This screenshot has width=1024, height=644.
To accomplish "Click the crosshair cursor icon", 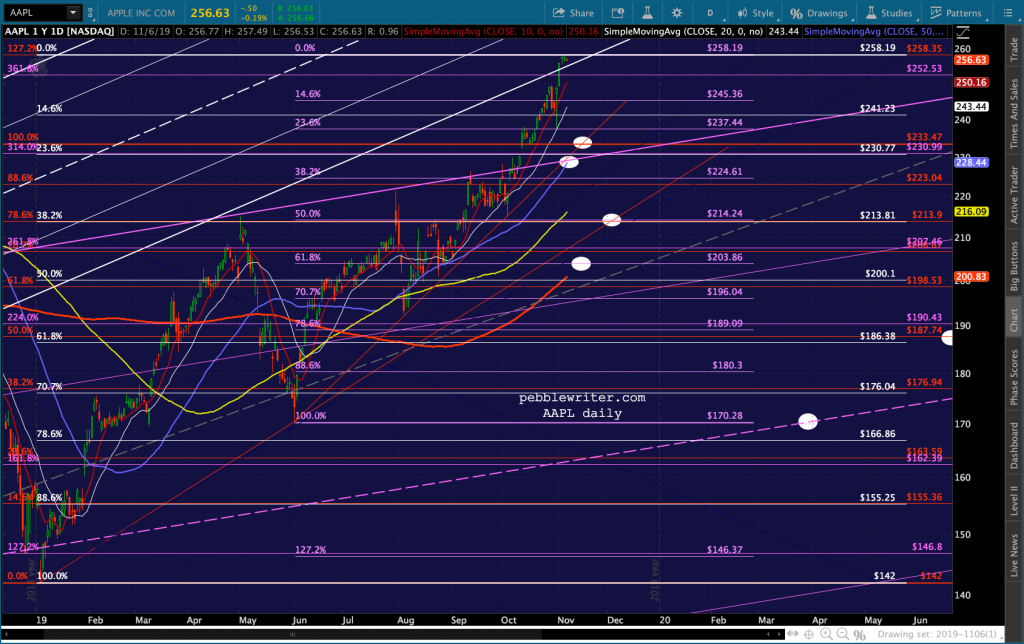I will click(809, 634).
